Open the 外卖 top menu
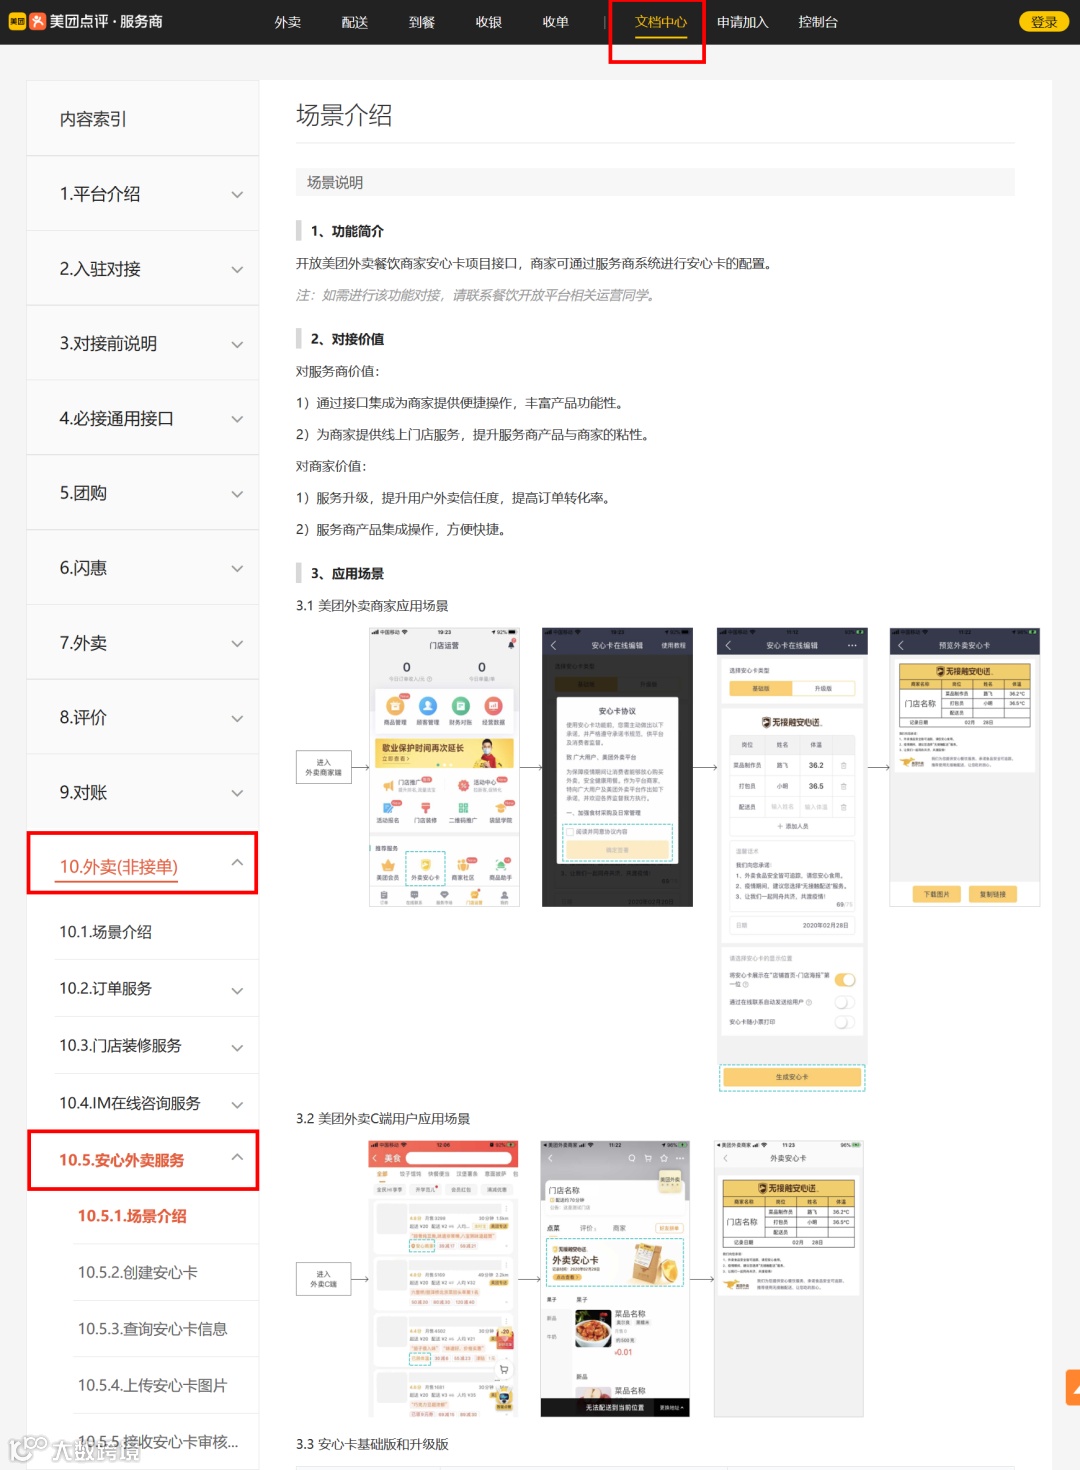1080x1470 pixels. [288, 22]
